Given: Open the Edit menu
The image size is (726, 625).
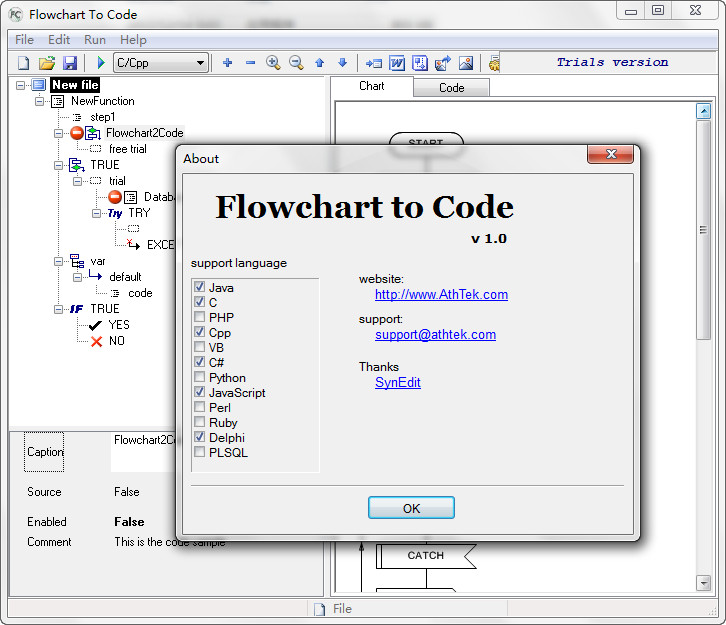Looking at the screenshot, I should tap(59, 40).
